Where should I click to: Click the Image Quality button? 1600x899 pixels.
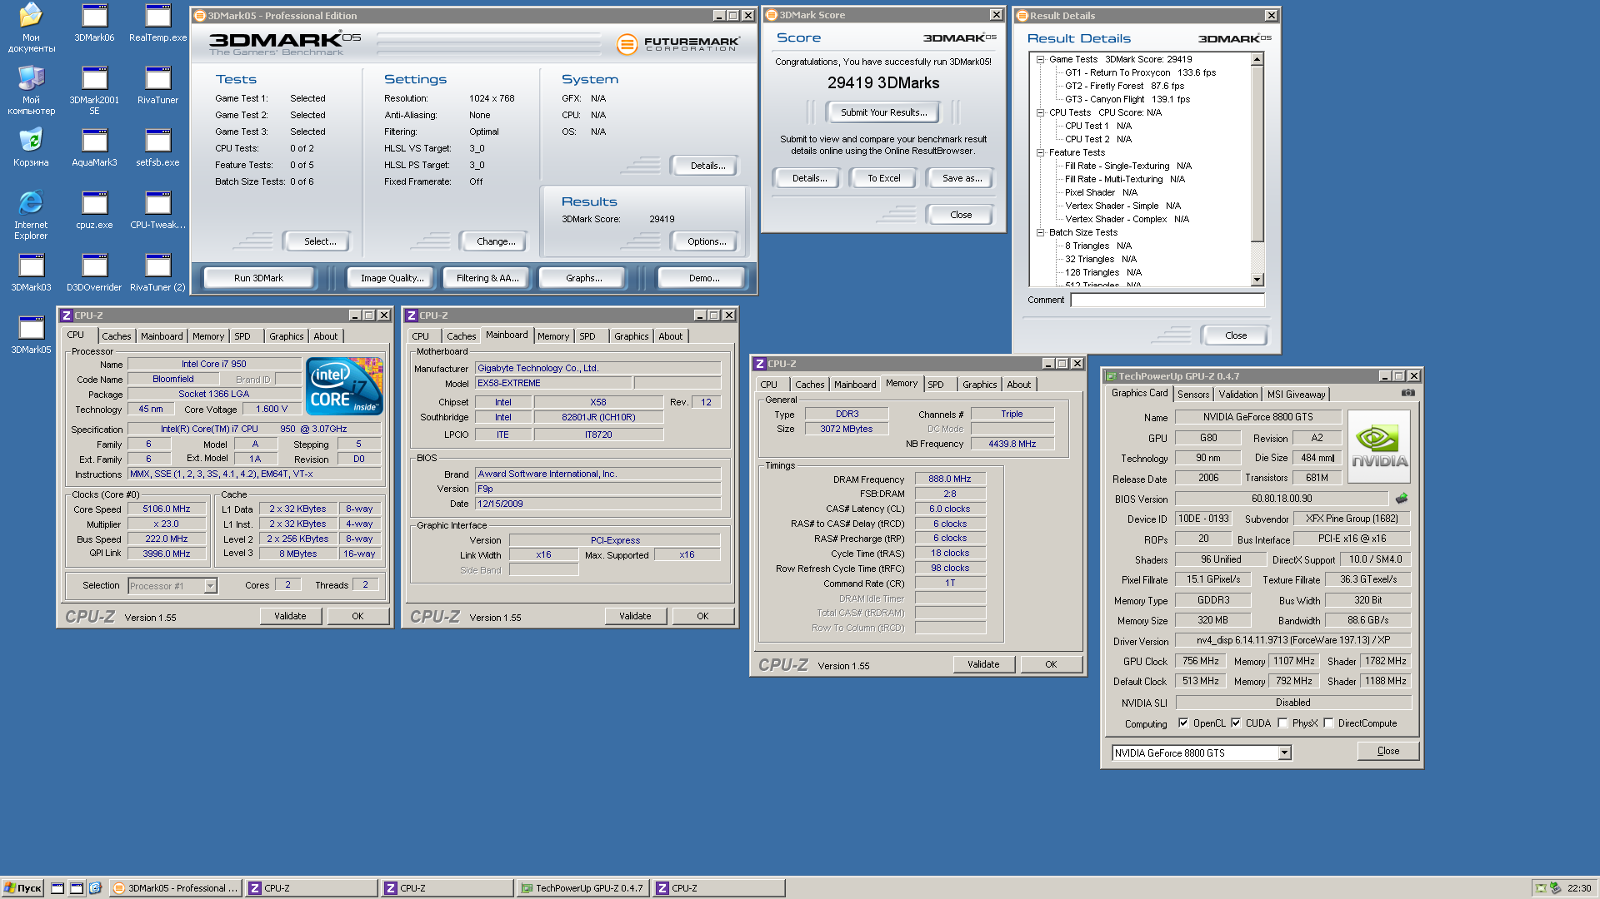click(392, 278)
